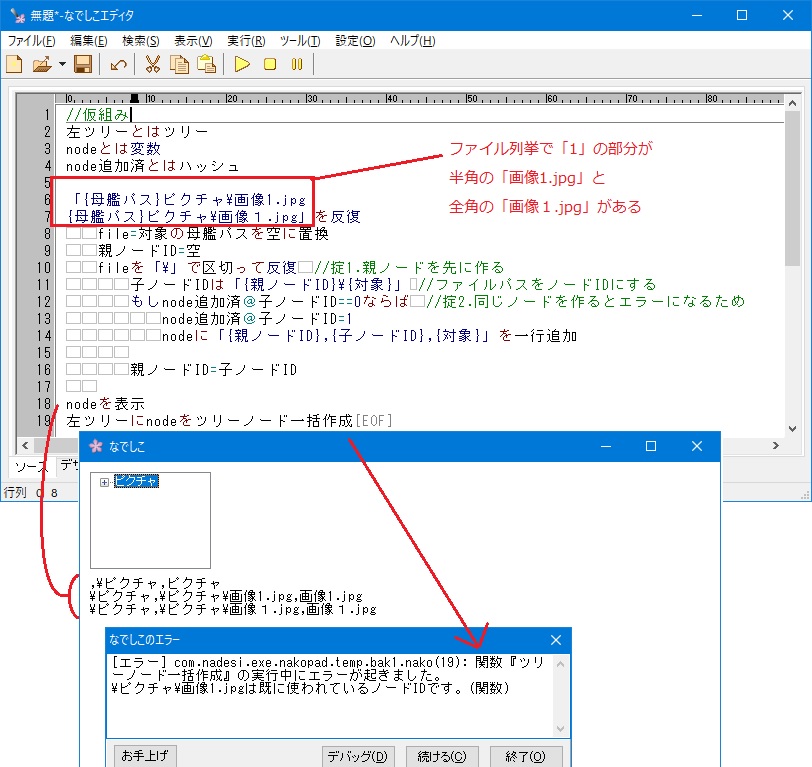Click the 終了(O) button
The image size is (812, 767).
click(x=526, y=756)
